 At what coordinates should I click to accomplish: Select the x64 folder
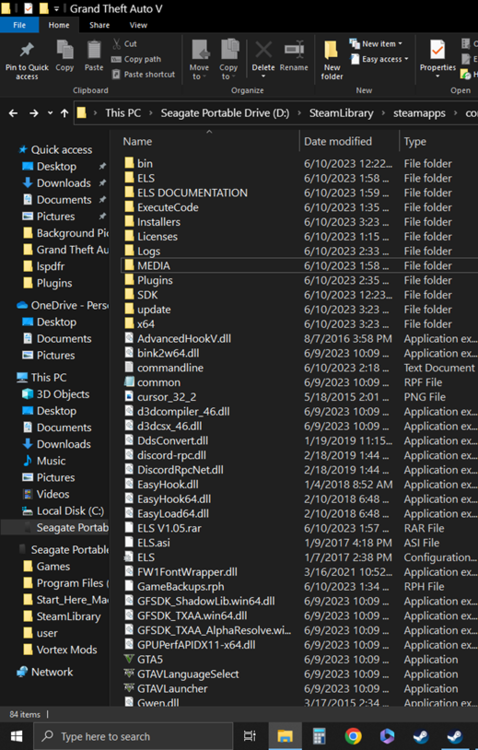tap(145, 324)
